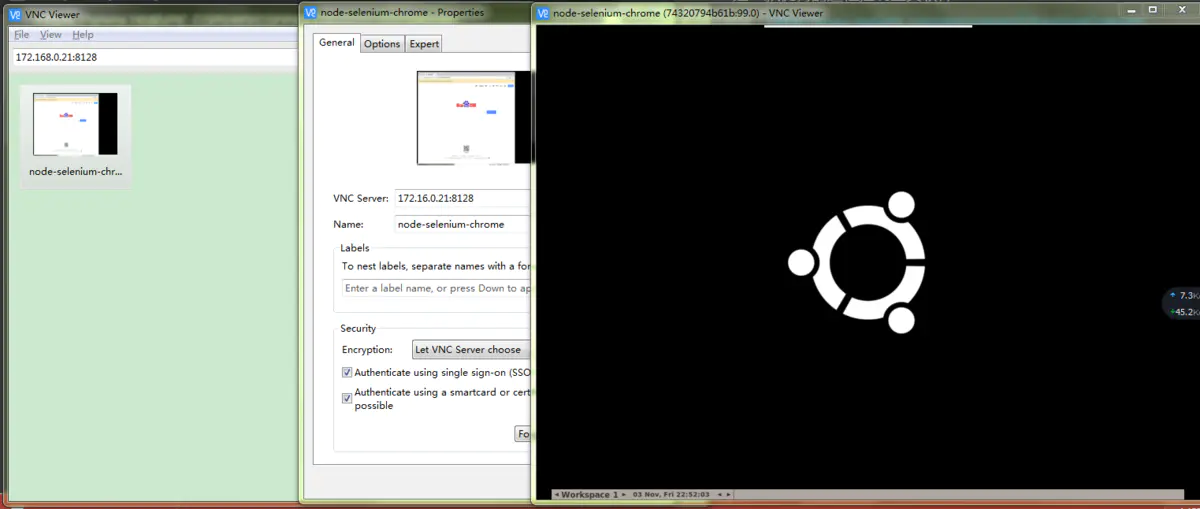This screenshot has width=1200, height=509.
Task: Click the label name entry field
Action: click(436, 288)
